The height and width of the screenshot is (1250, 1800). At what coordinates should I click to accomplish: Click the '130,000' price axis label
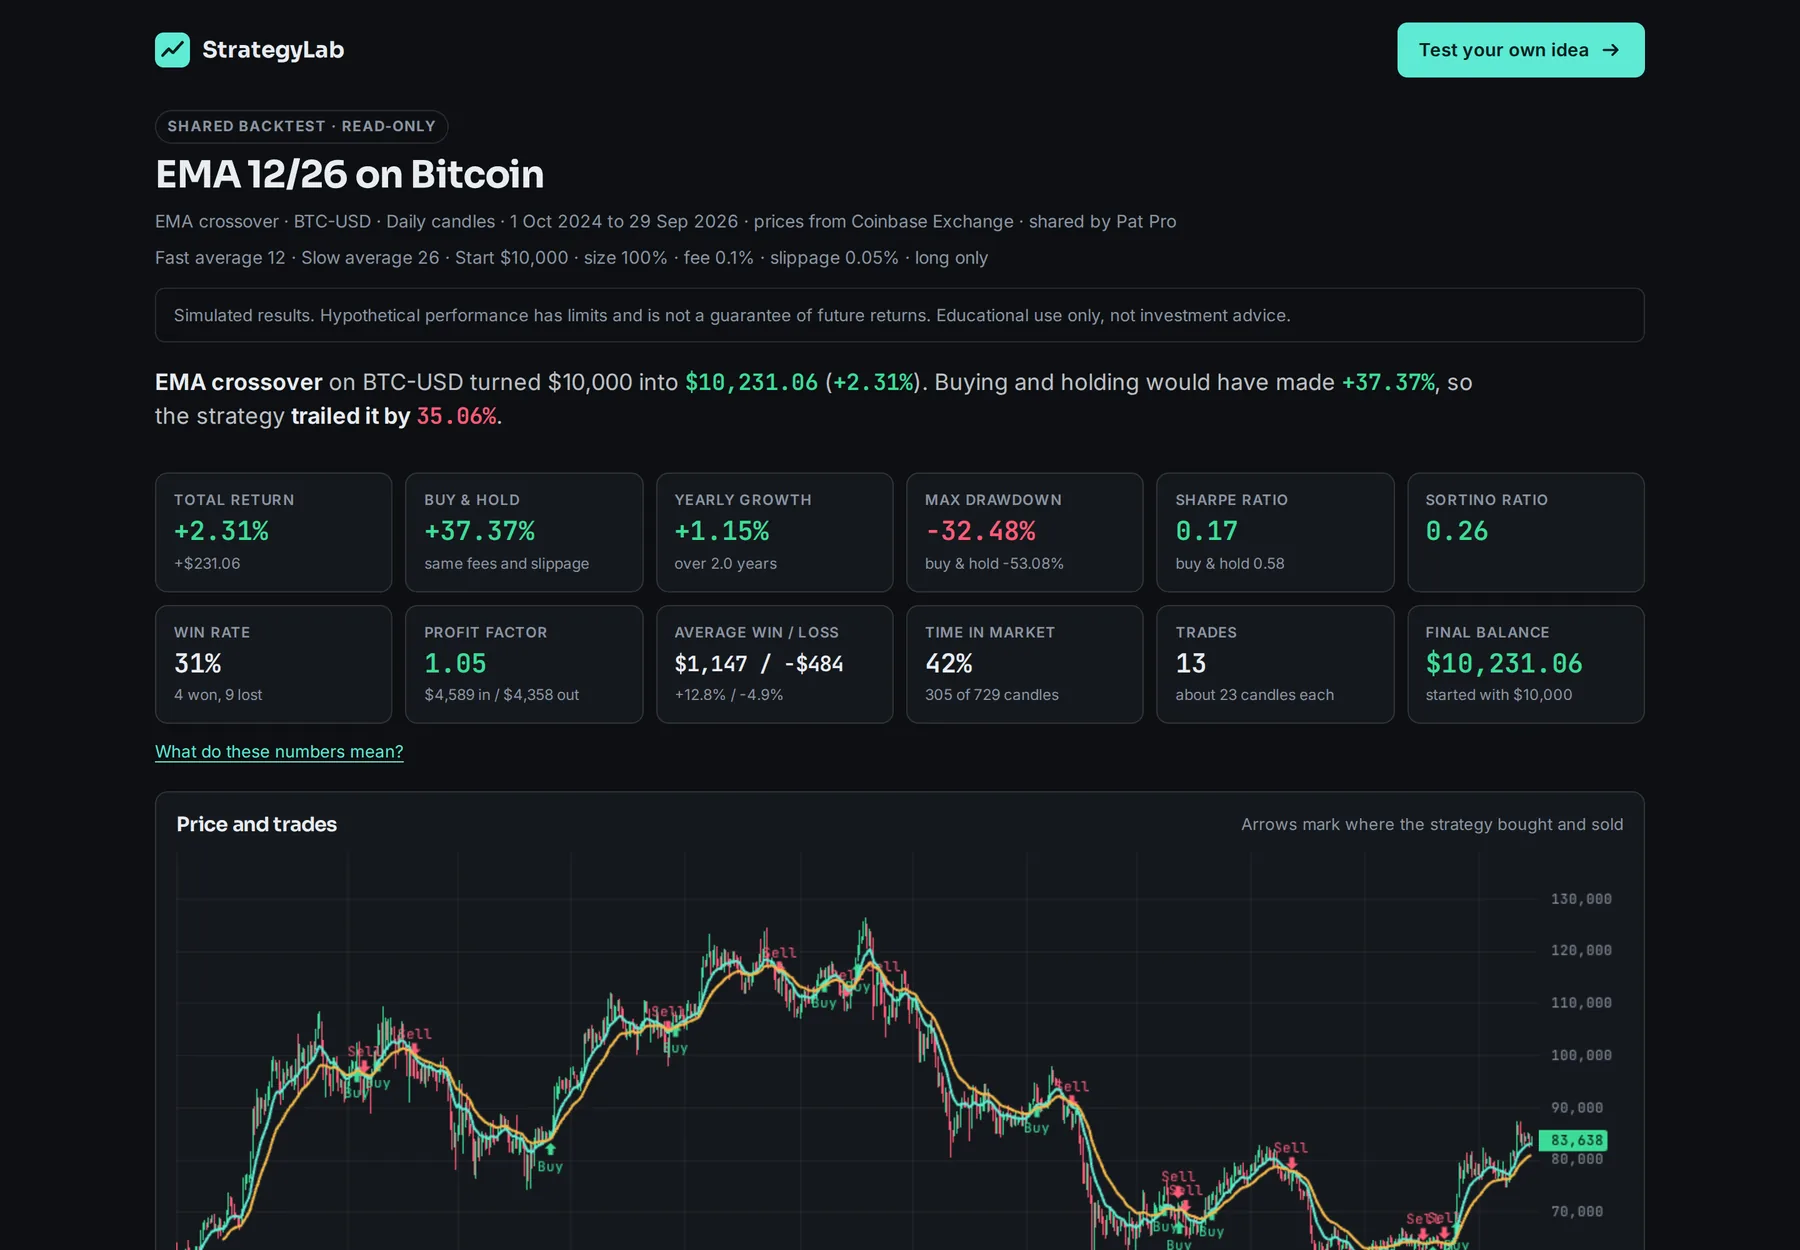click(x=1581, y=899)
